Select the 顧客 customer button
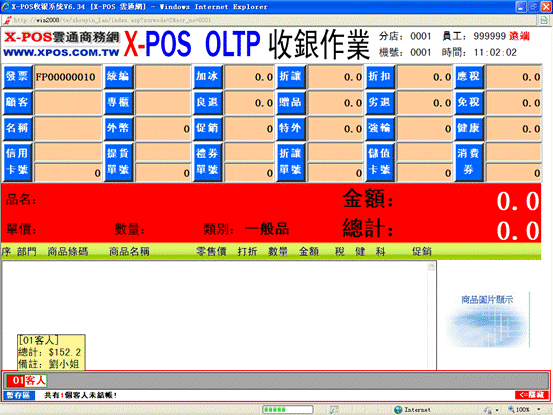The image size is (553, 415). click(x=18, y=102)
